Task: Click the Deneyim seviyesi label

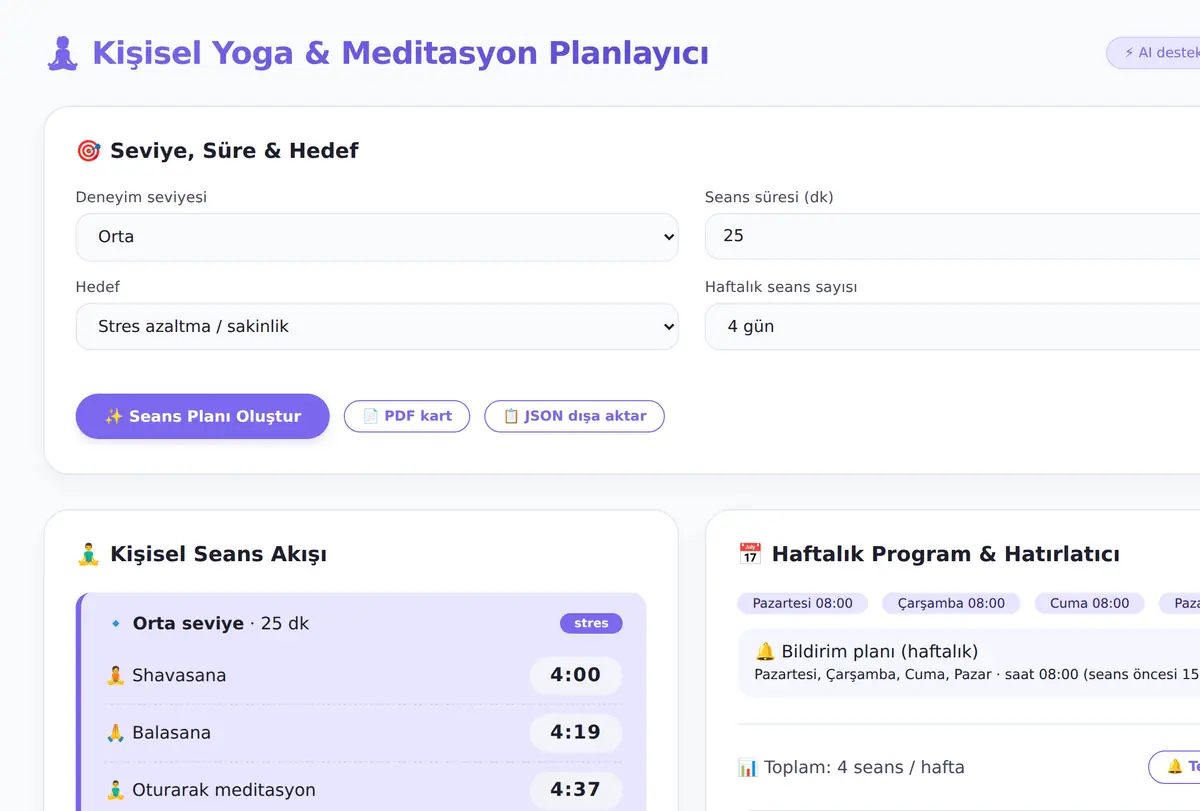Action: 141,197
